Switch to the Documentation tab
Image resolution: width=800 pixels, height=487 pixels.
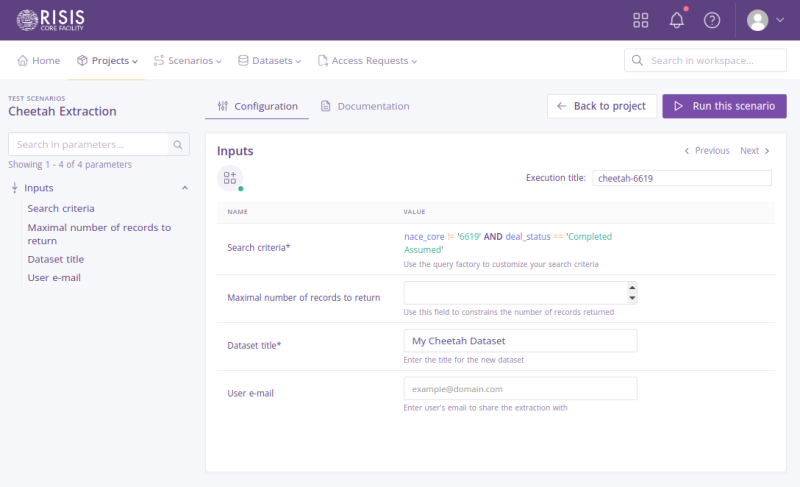click(x=364, y=106)
